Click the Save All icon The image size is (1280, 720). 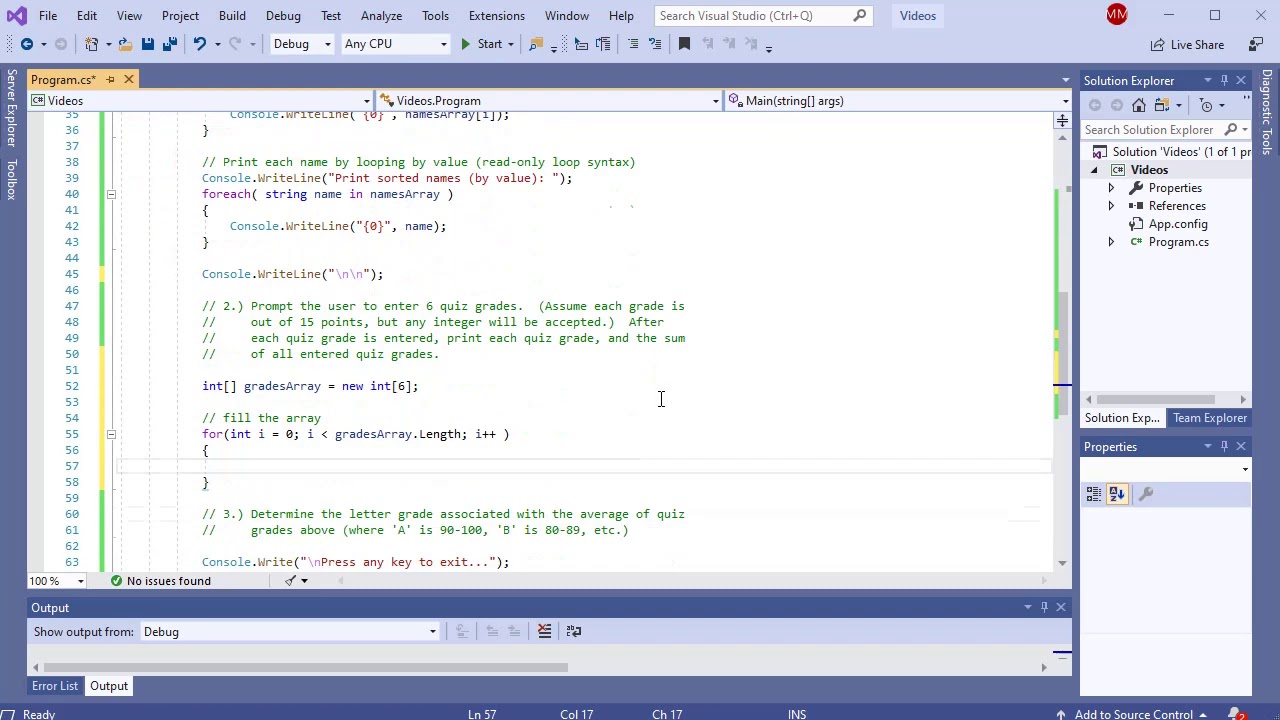click(x=169, y=44)
